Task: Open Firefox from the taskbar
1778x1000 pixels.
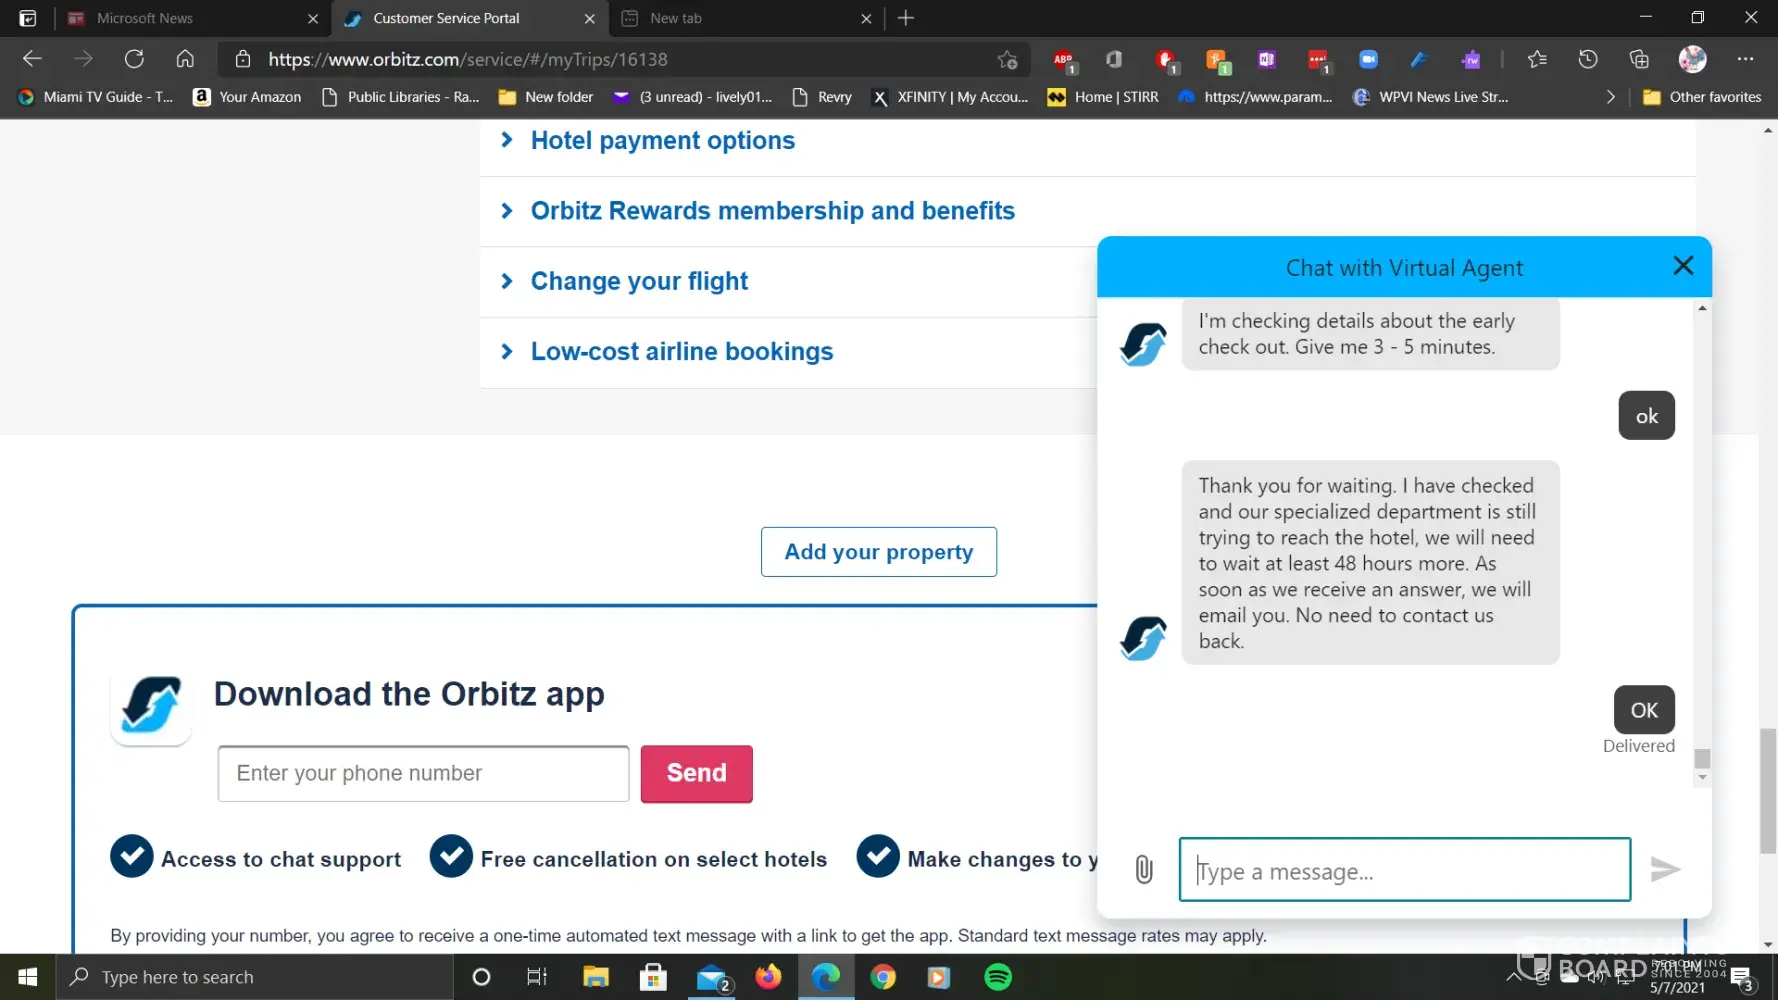Action: [768, 977]
